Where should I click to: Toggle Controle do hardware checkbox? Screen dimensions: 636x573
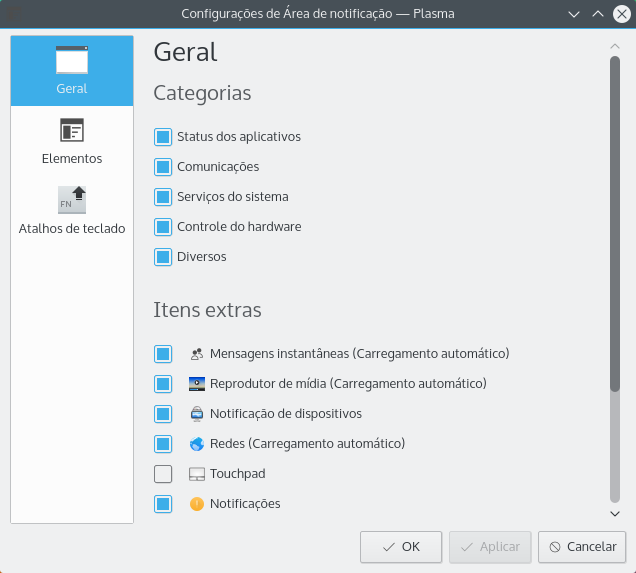click(x=163, y=227)
